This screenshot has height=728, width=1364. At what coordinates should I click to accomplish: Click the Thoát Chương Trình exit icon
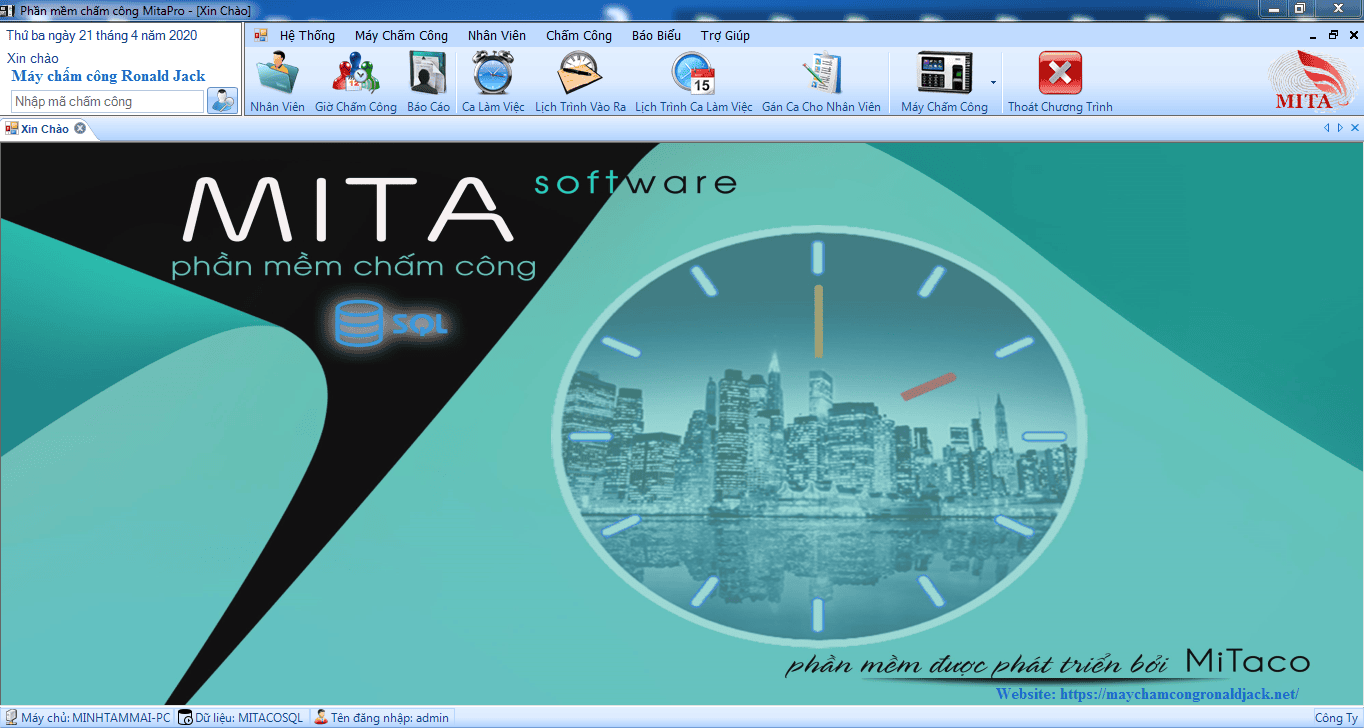click(x=1060, y=76)
